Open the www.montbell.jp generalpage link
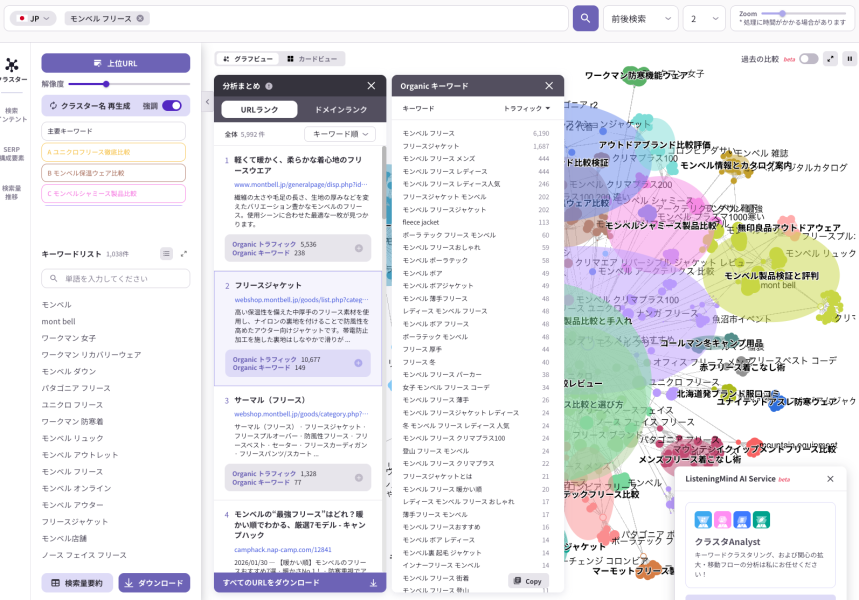 point(301,185)
